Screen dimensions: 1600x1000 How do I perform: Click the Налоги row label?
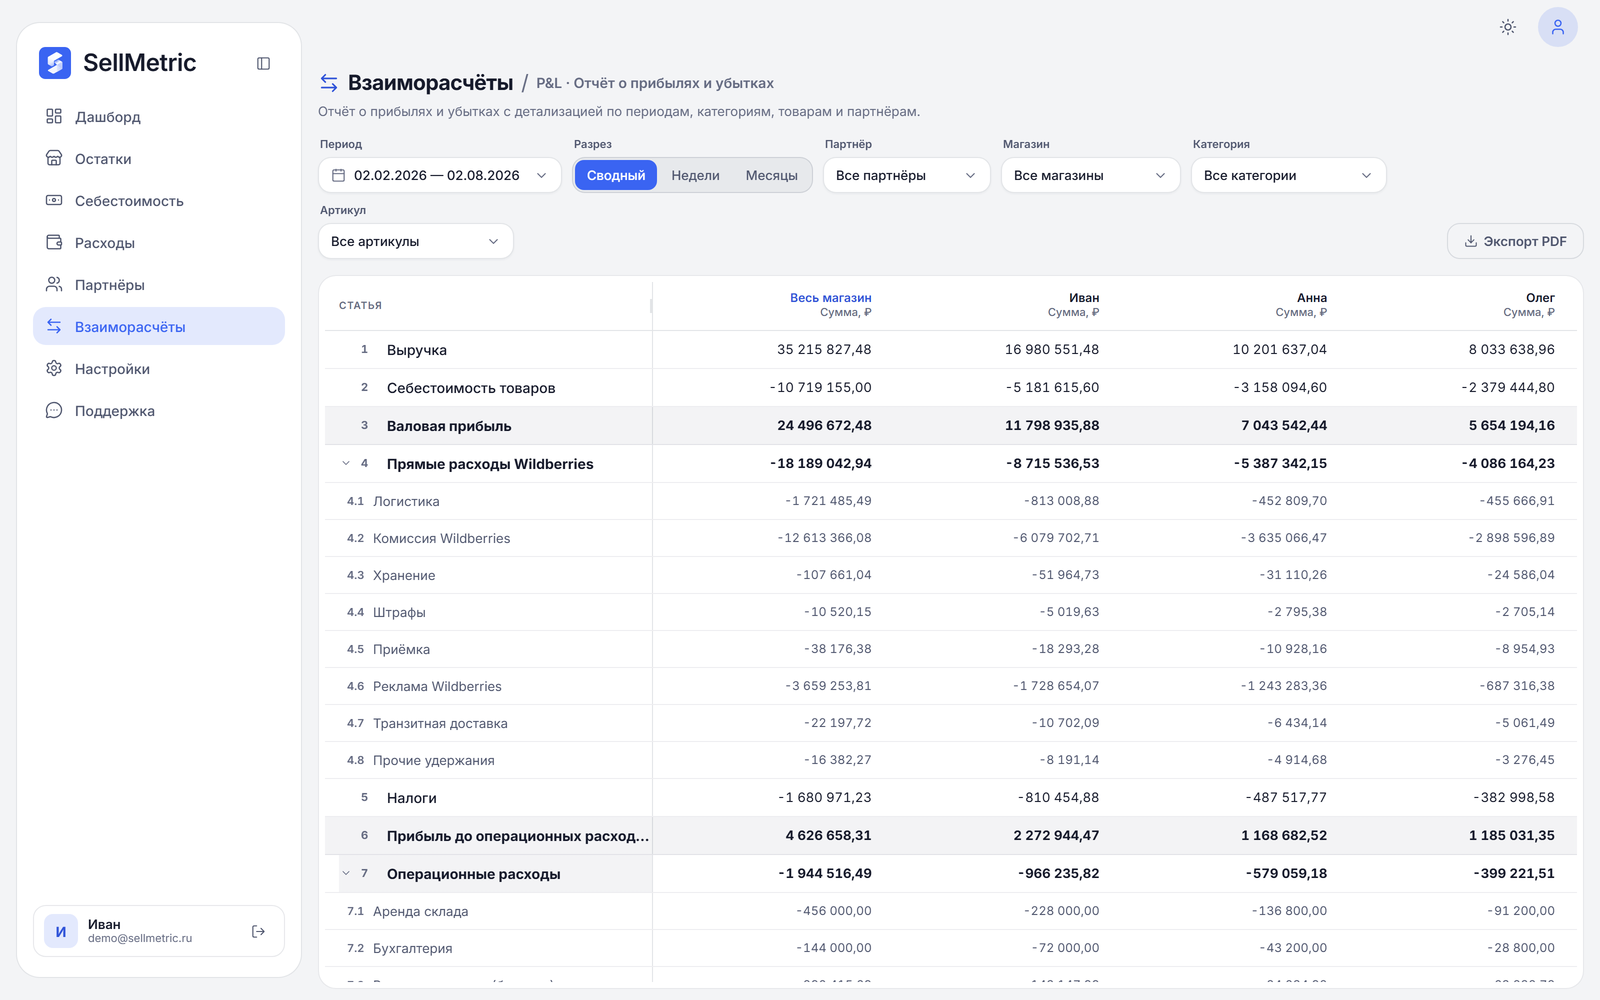(x=412, y=798)
